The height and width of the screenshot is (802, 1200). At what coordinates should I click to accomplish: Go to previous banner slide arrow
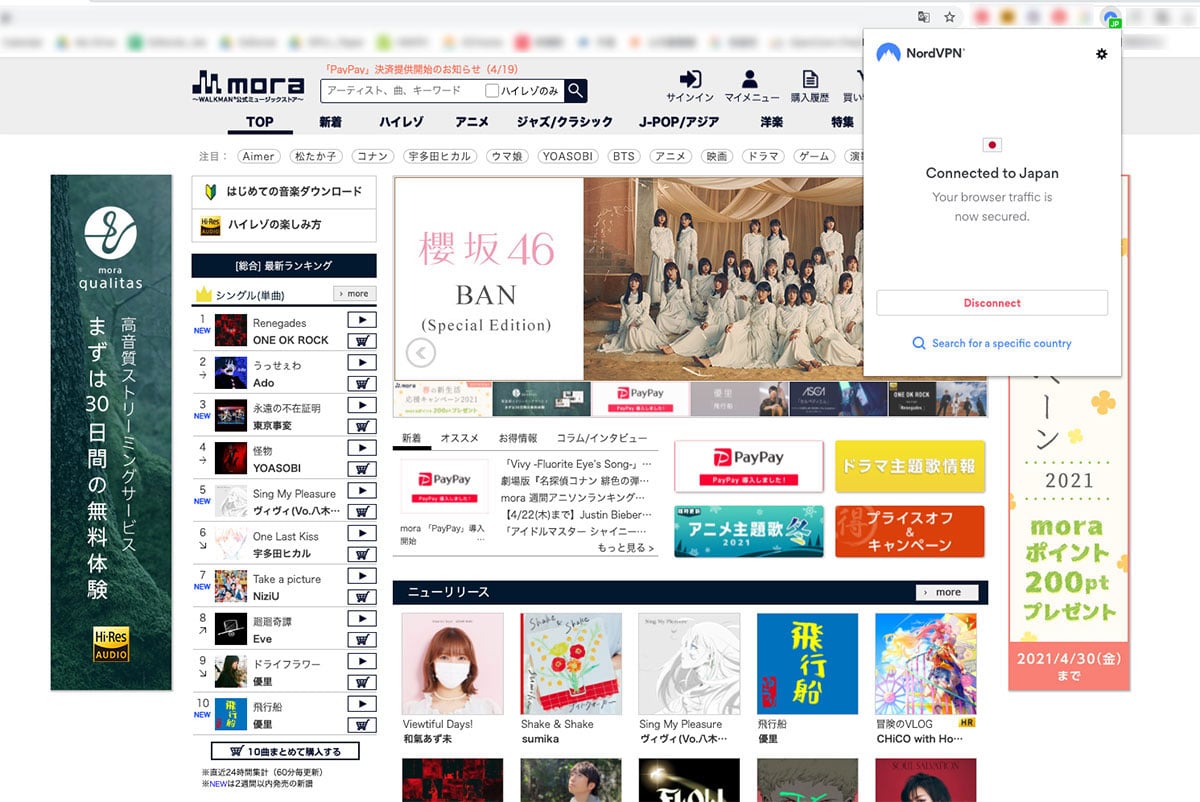(x=421, y=353)
